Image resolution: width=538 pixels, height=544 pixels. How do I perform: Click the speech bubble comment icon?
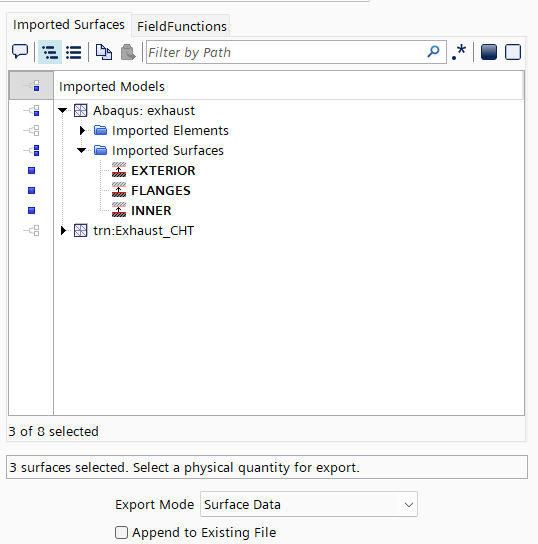click(20, 52)
